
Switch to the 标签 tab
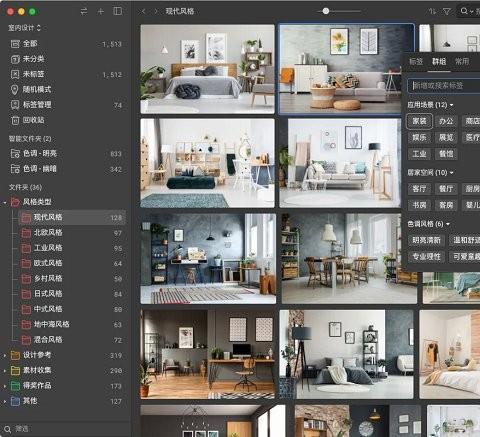tap(416, 61)
